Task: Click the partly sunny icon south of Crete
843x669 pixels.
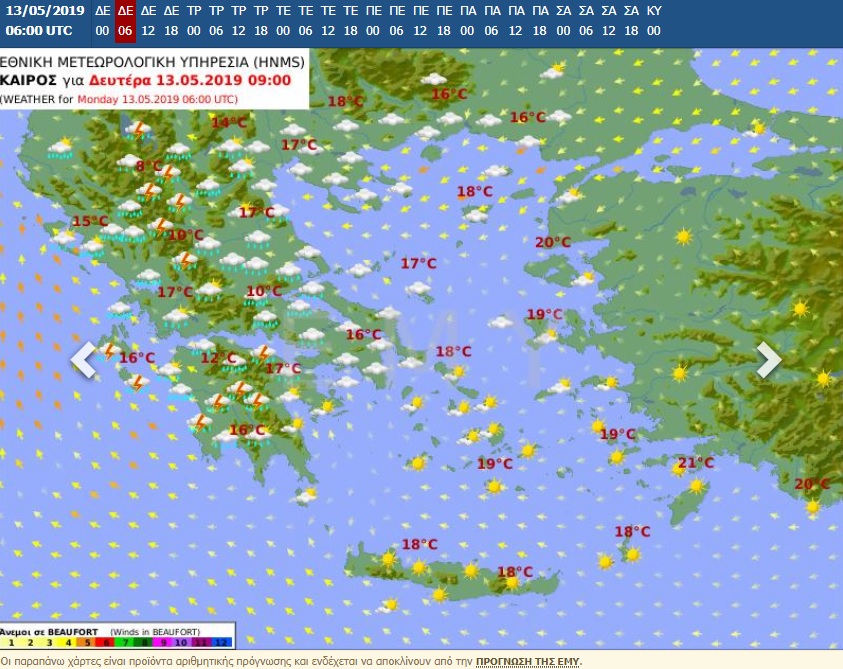Action: (x=388, y=606)
